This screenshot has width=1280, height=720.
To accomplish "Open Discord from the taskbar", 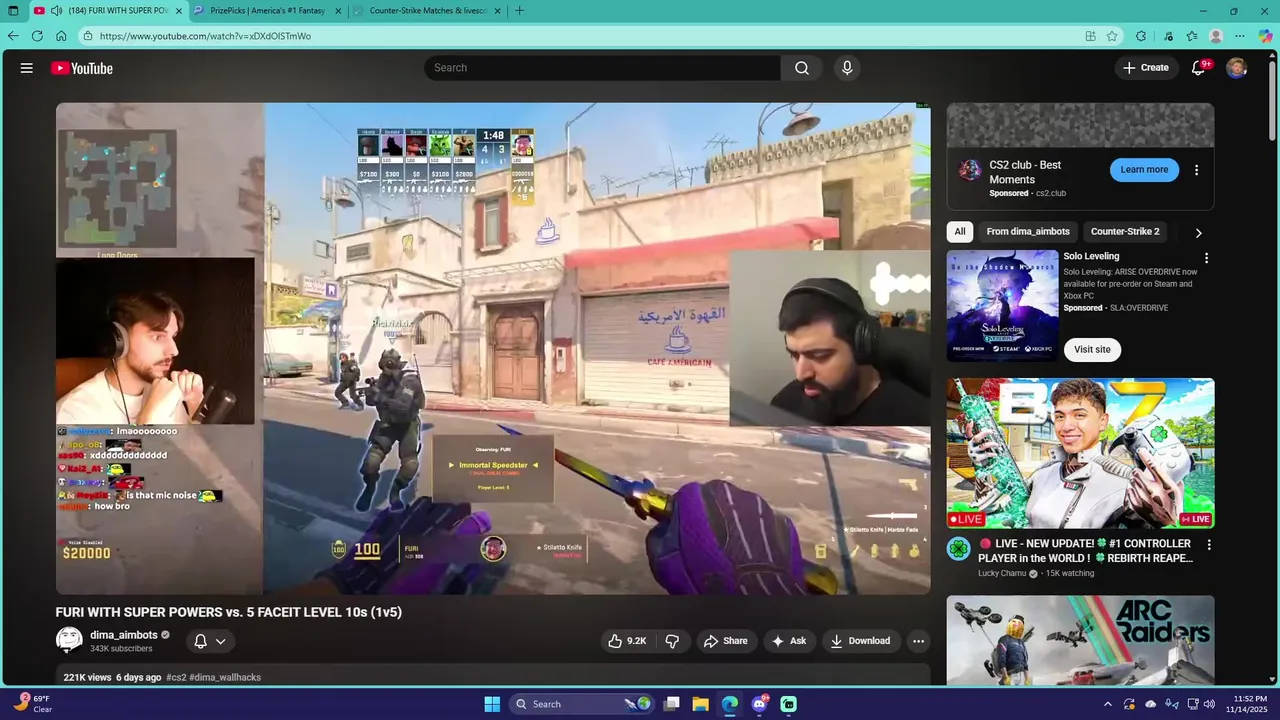I will [760, 704].
